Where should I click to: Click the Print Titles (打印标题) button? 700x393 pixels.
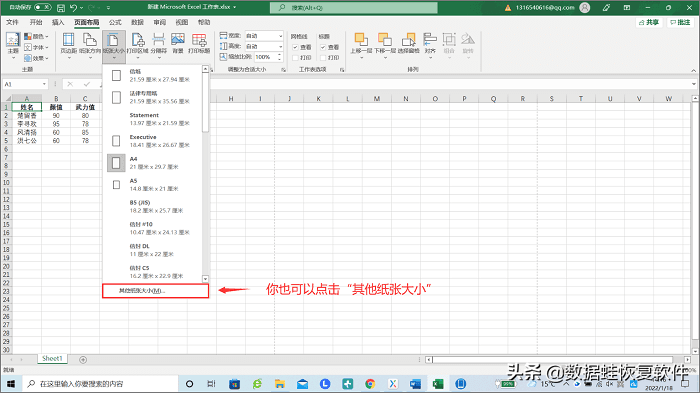pos(199,43)
